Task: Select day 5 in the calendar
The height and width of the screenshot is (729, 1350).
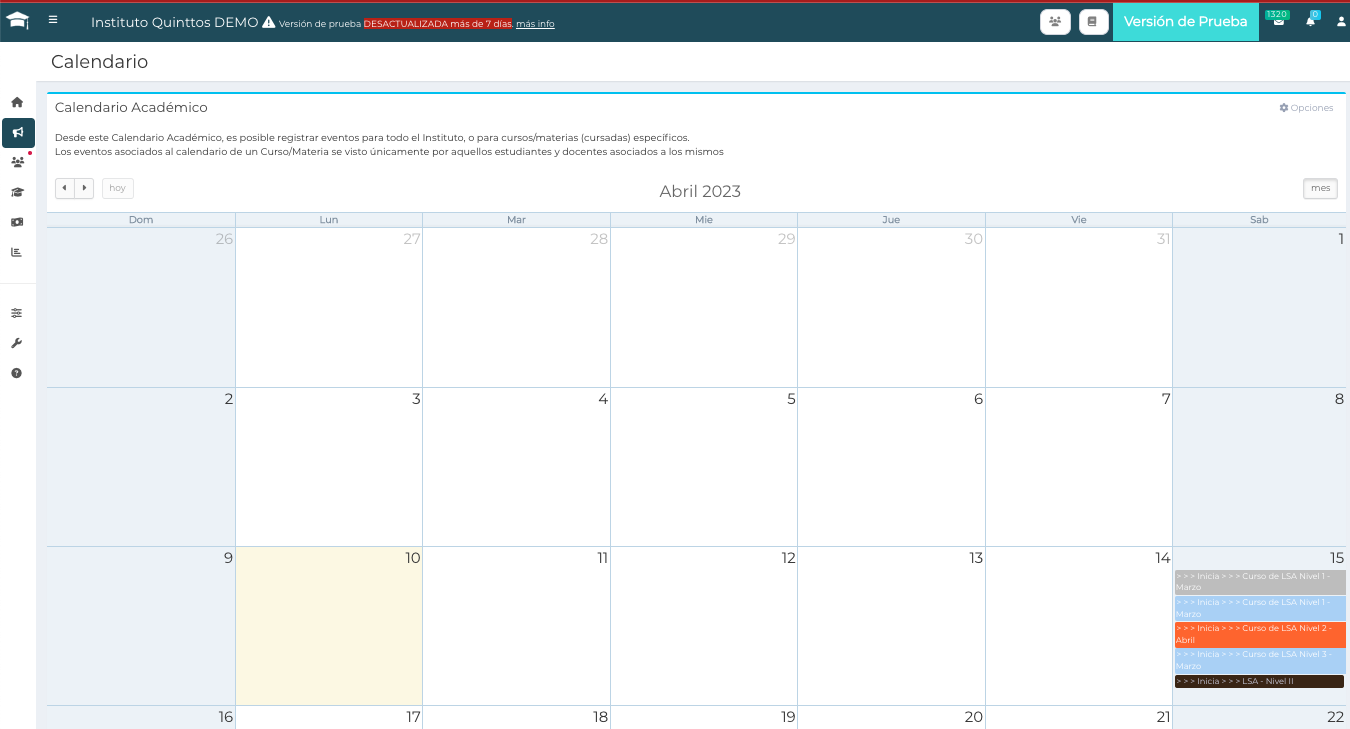Action: point(704,467)
